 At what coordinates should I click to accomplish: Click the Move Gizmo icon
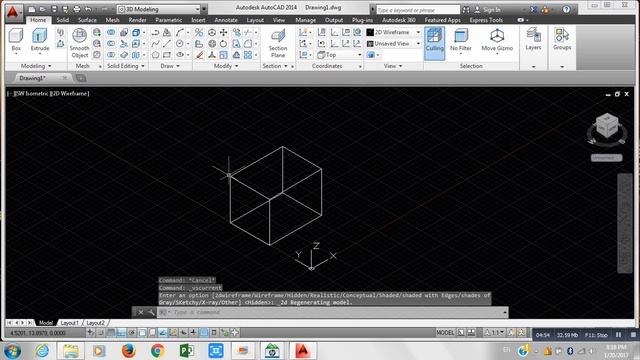coord(497,41)
